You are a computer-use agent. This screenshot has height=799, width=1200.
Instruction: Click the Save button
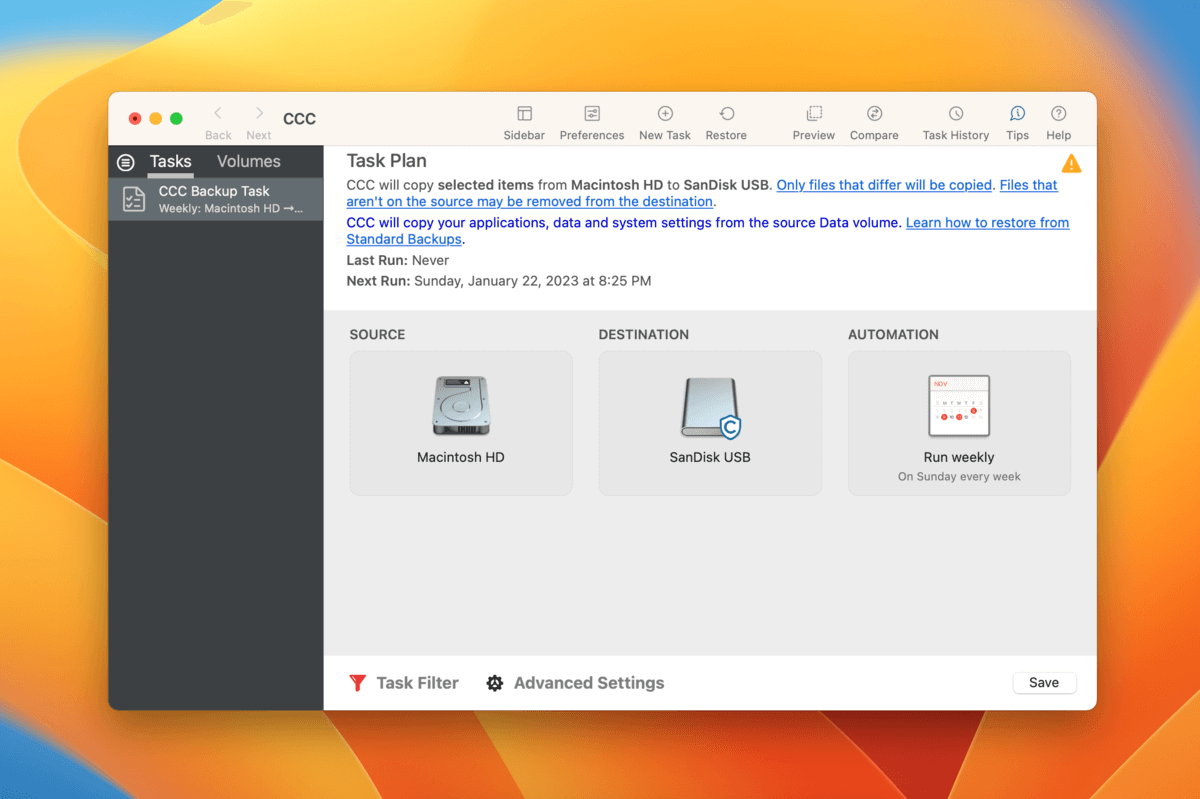(1044, 683)
